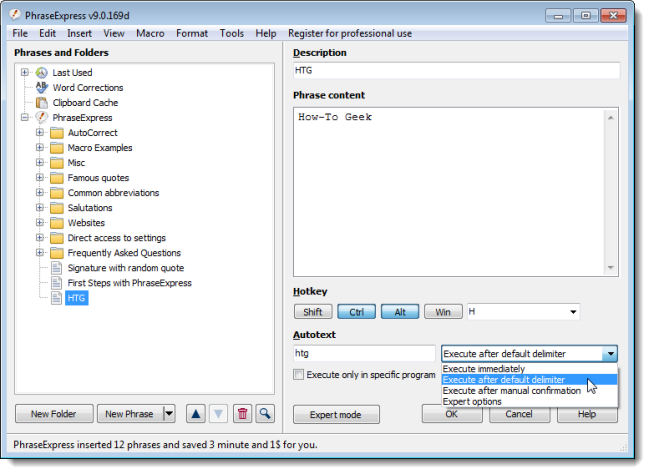Image resolution: width=650 pixels, height=474 pixels.
Task: Select Signature with random quote phrase
Action: tap(126, 268)
